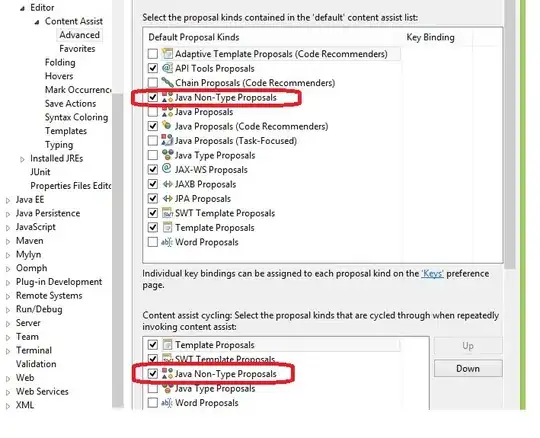The height and width of the screenshot is (438, 540).
Task: Click the SWT Template Proposals icon in default list
Action: (167, 213)
